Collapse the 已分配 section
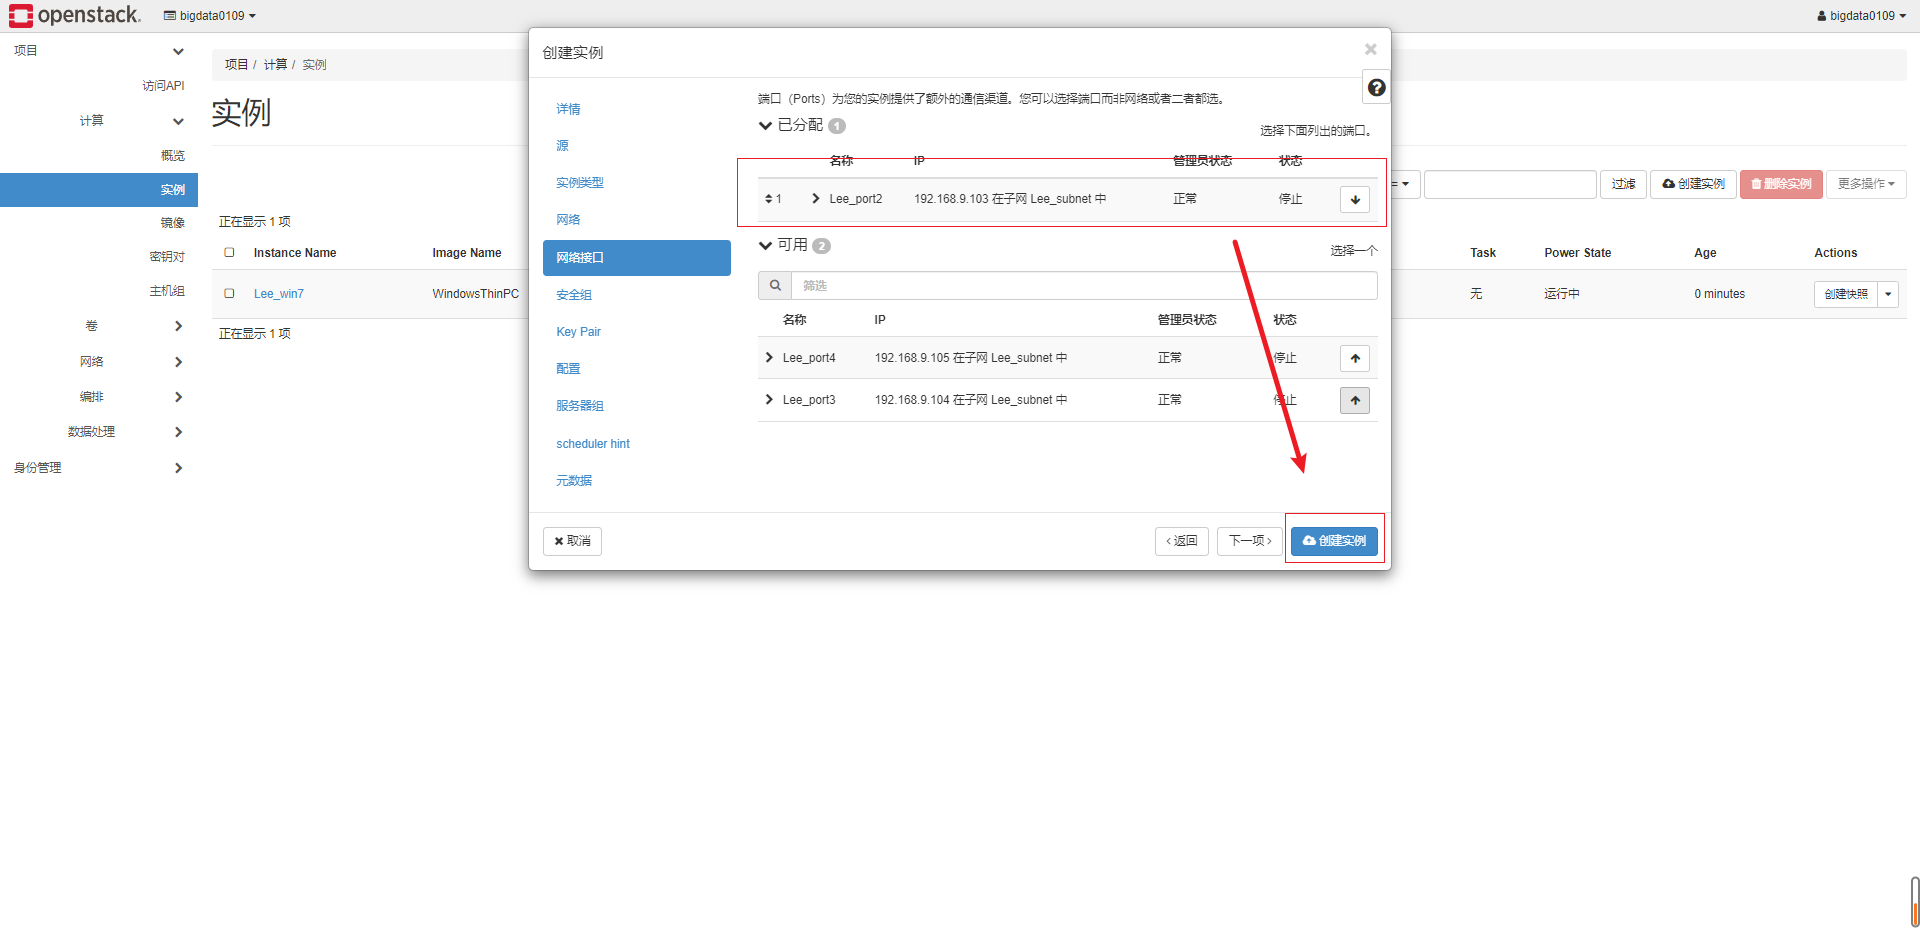This screenshot has height=946, width=1920. [766, 125]
